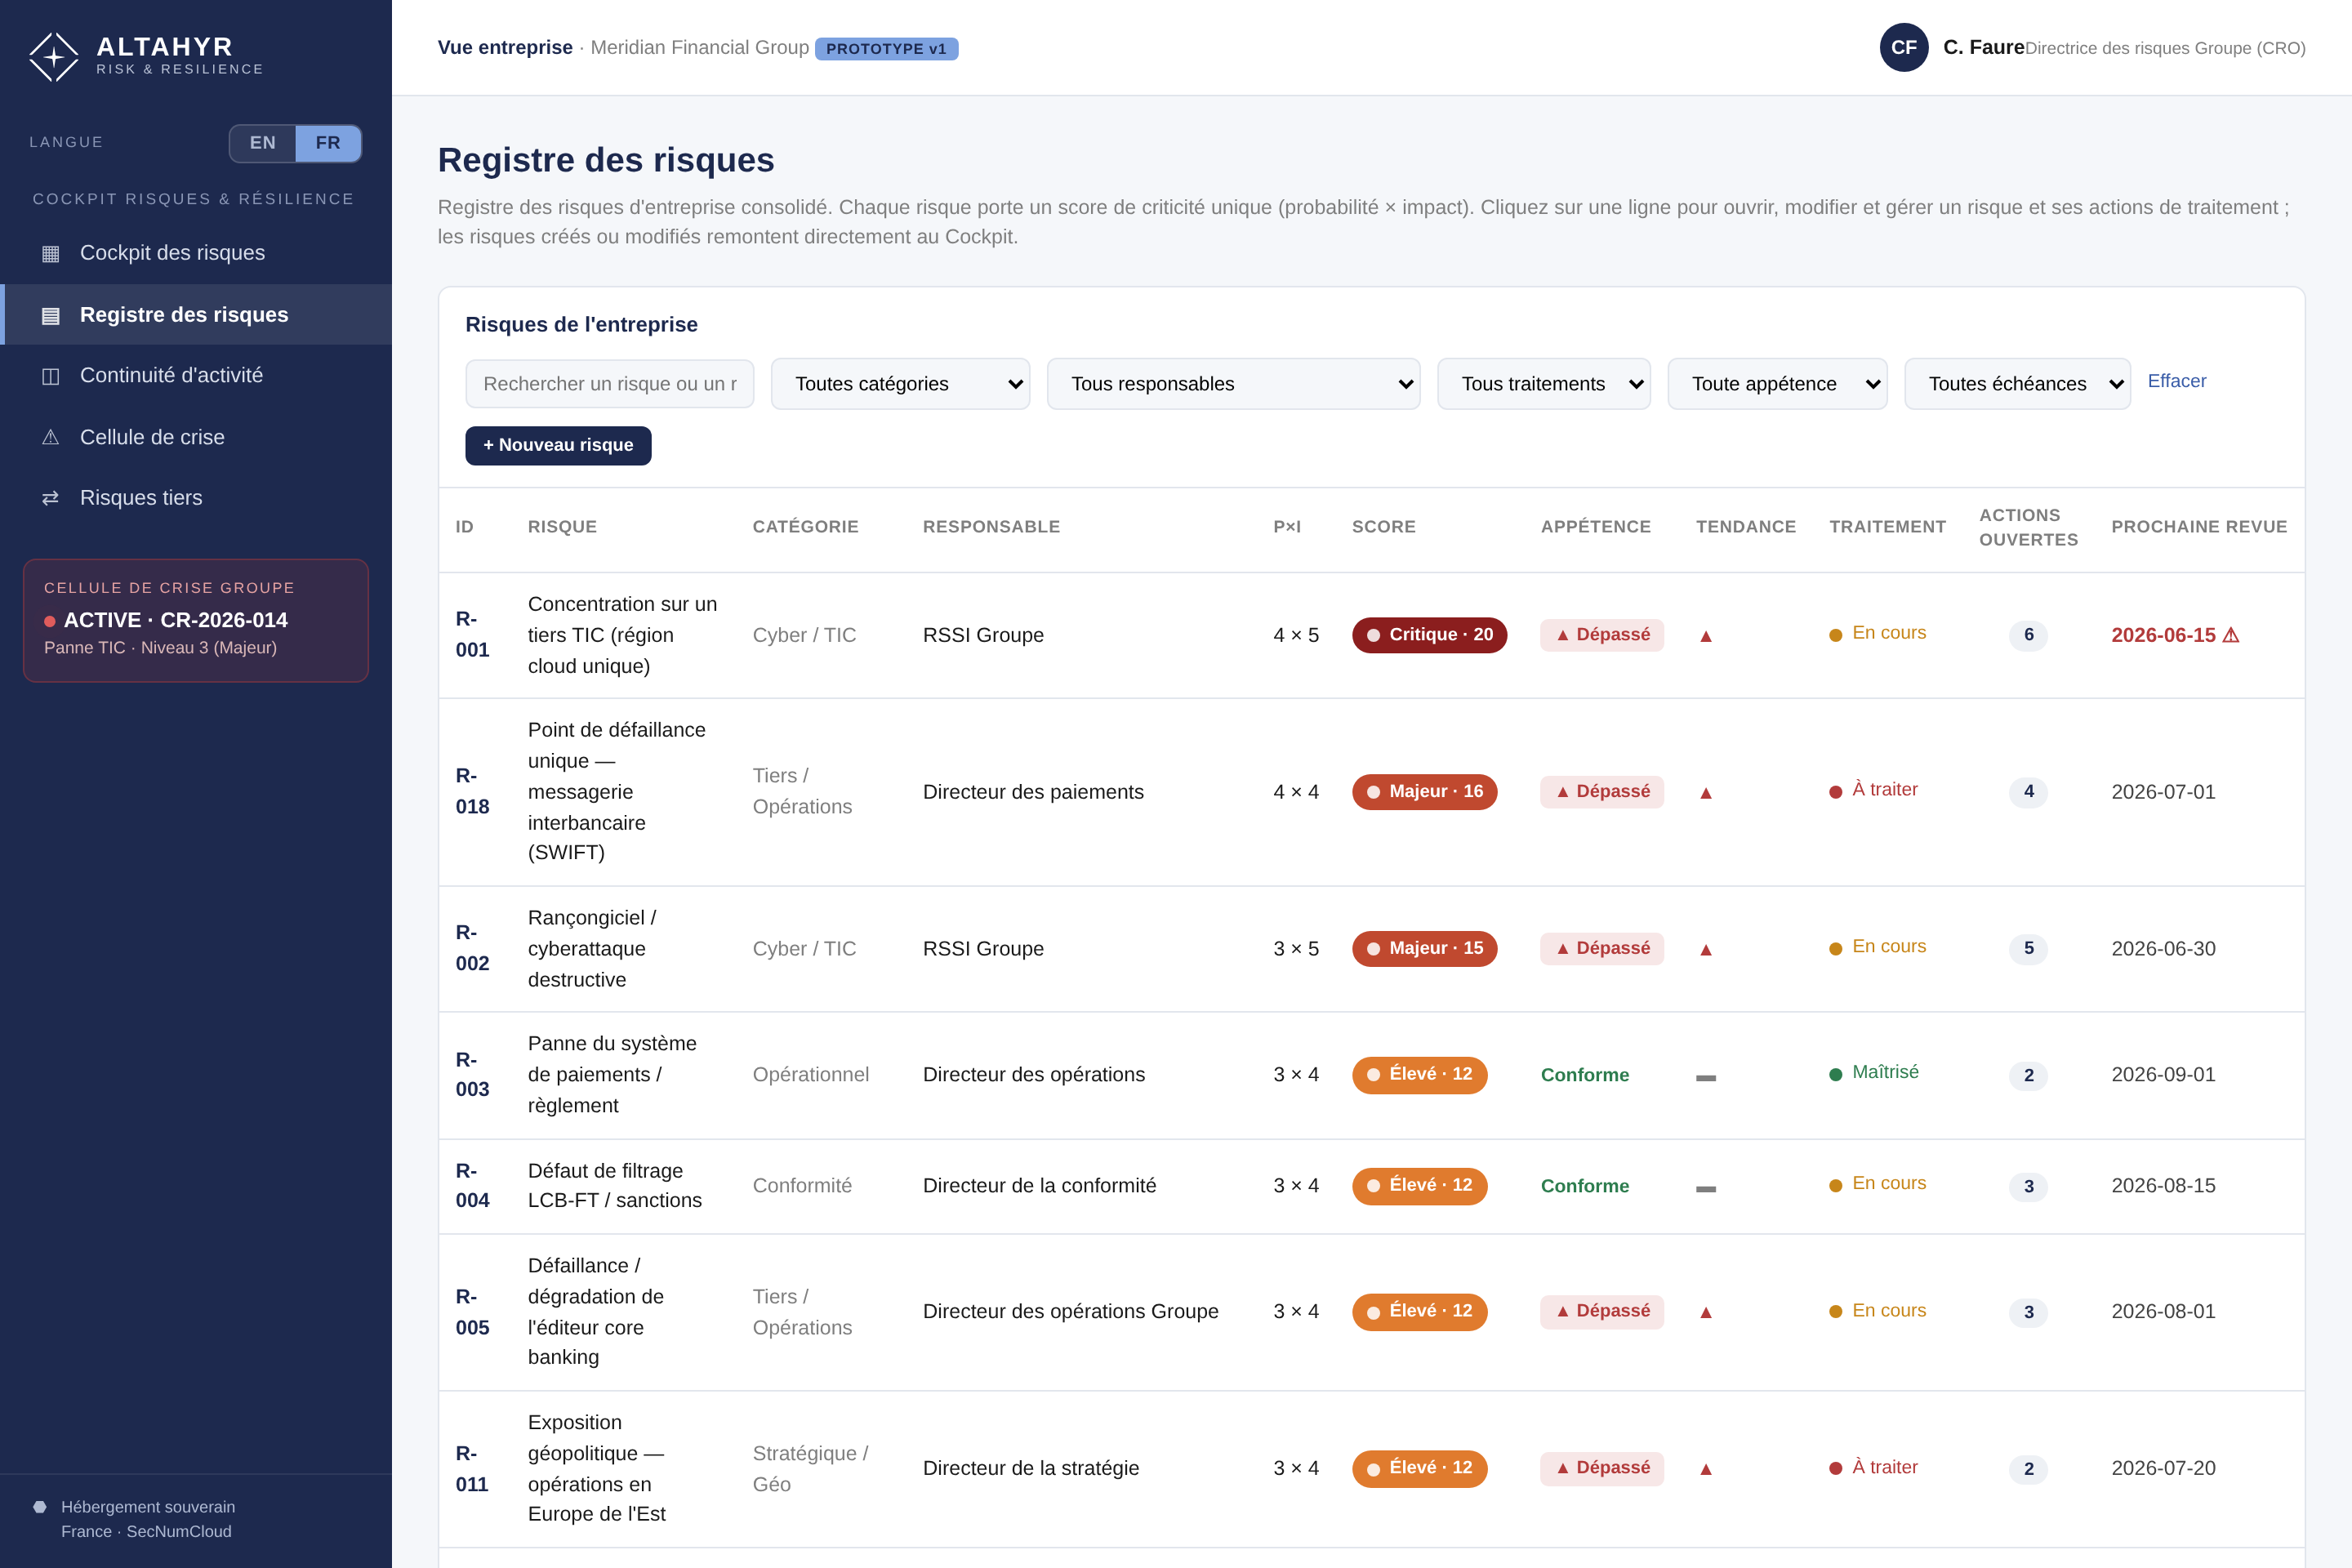Click overdue review date 2026-06-15
The image size is (2352, 1568).
(x=2174, y=635)
